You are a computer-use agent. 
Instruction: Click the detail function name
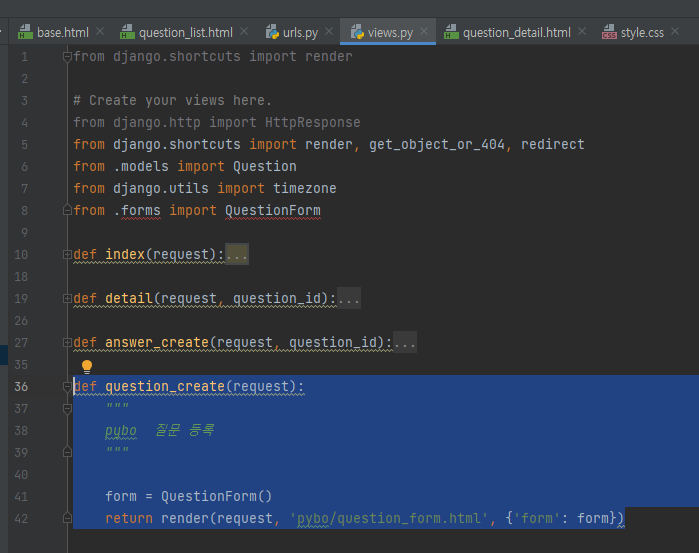pos(129,299)
